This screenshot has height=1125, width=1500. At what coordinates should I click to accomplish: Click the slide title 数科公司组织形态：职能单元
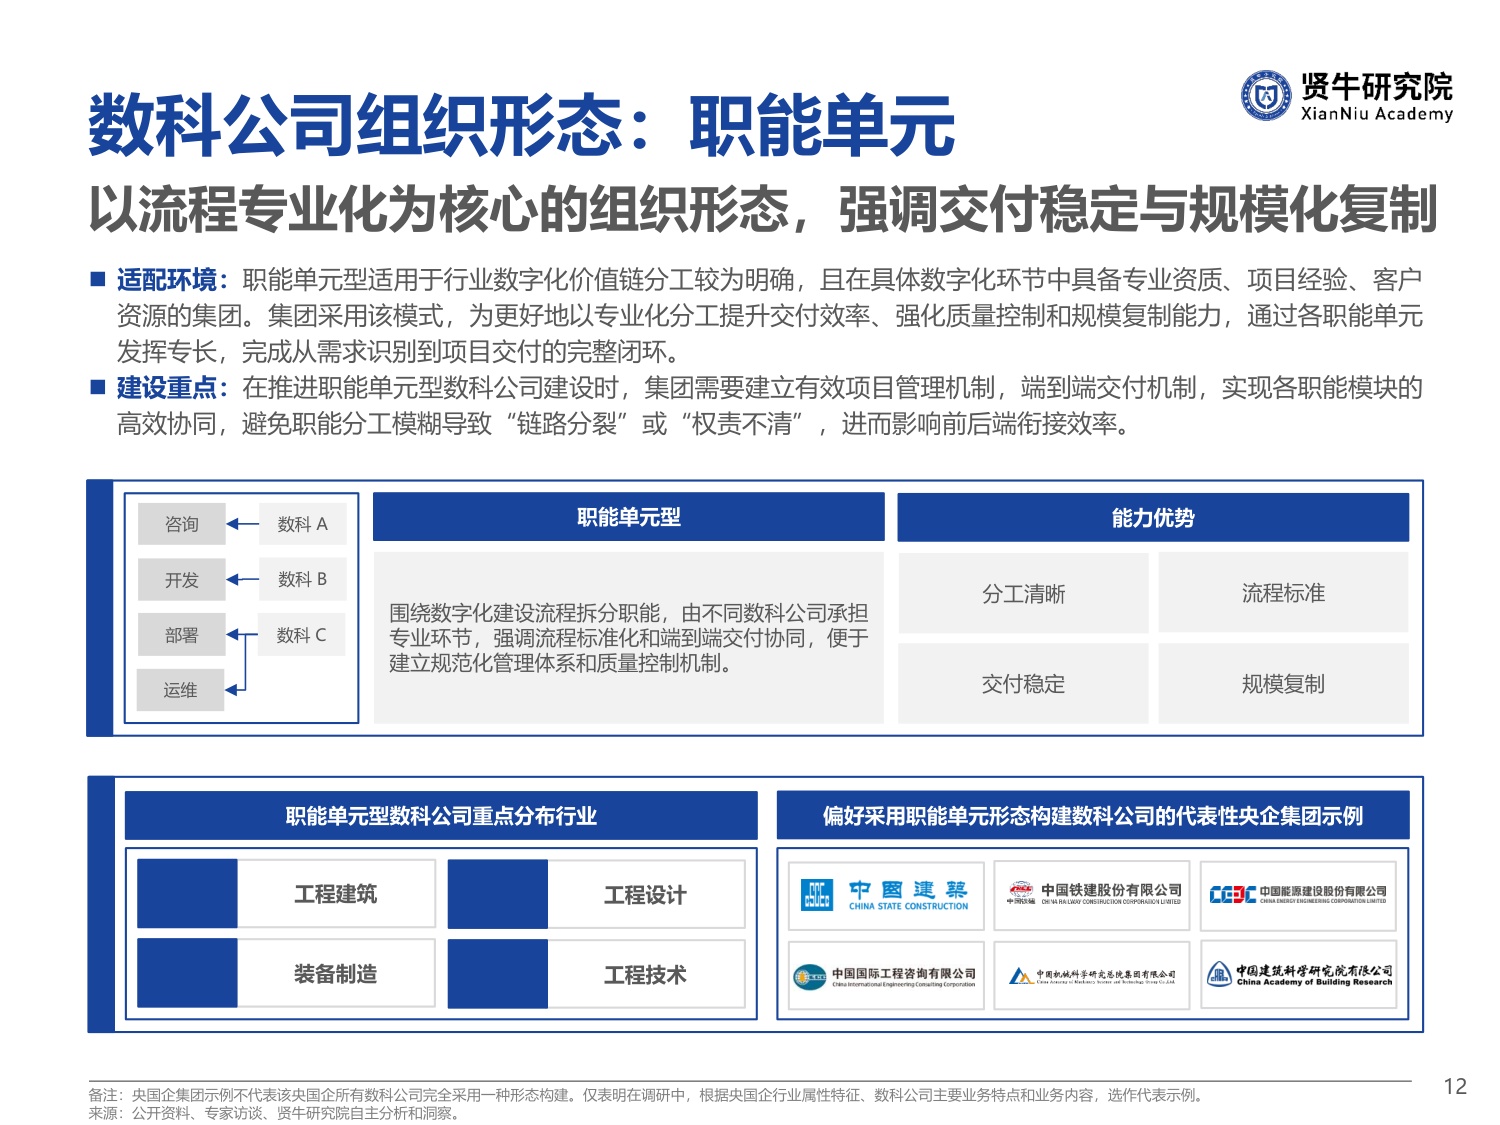[x=521, y=126]
